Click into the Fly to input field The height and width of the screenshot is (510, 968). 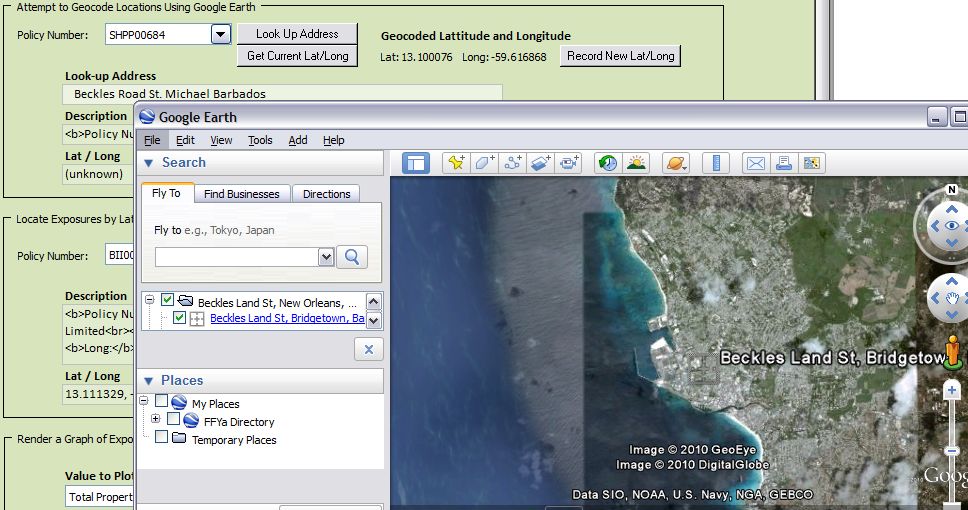(x=236, y=257)
